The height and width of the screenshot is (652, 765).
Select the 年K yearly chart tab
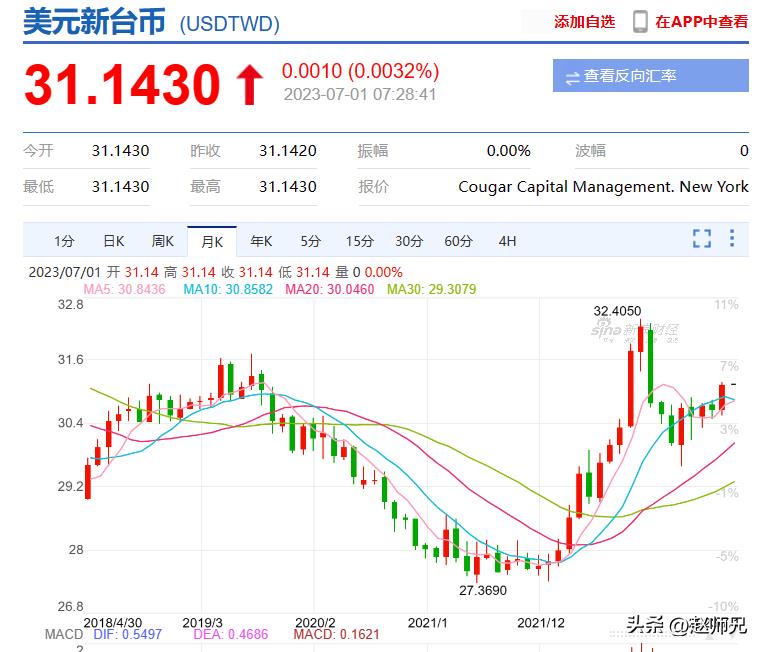point(261,241)
